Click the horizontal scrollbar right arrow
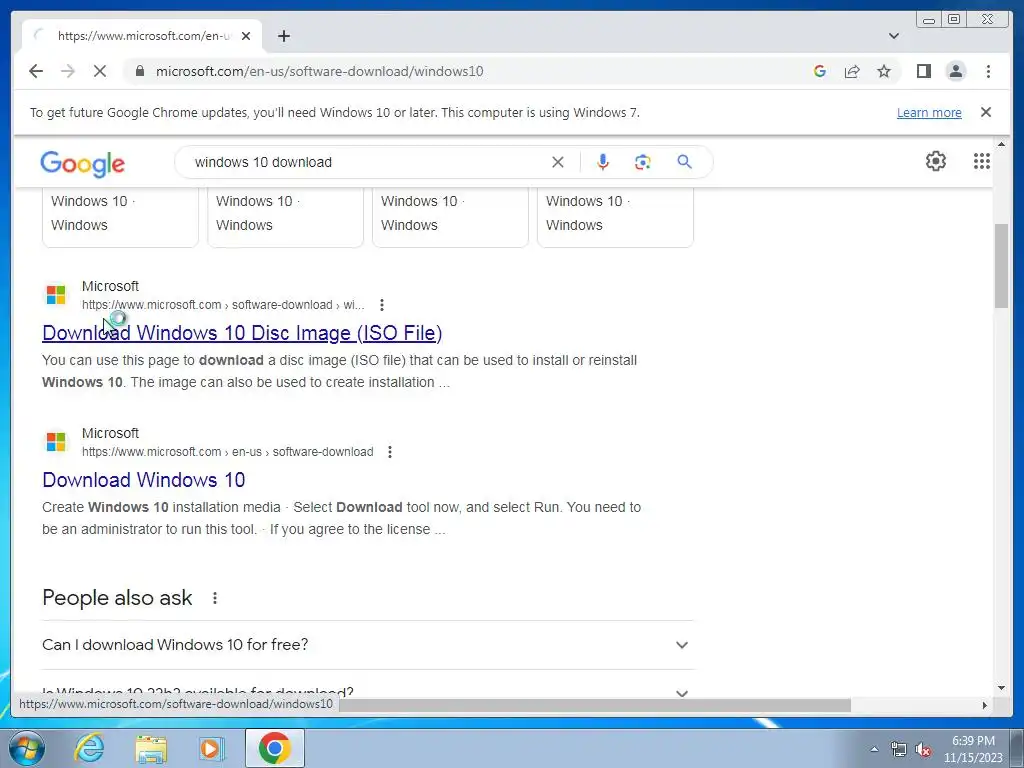This screenshot has width=1024, height=768. tap(985, 705)
